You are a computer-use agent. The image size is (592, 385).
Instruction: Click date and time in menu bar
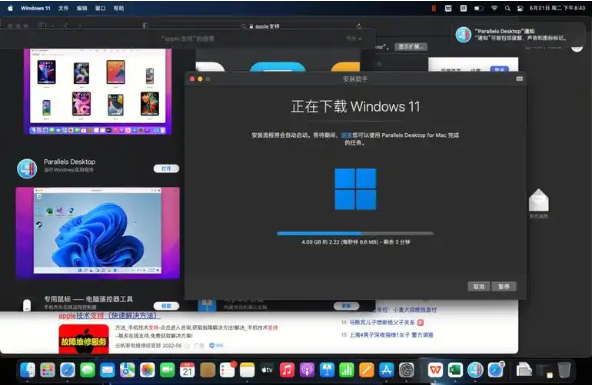point(557,8)
